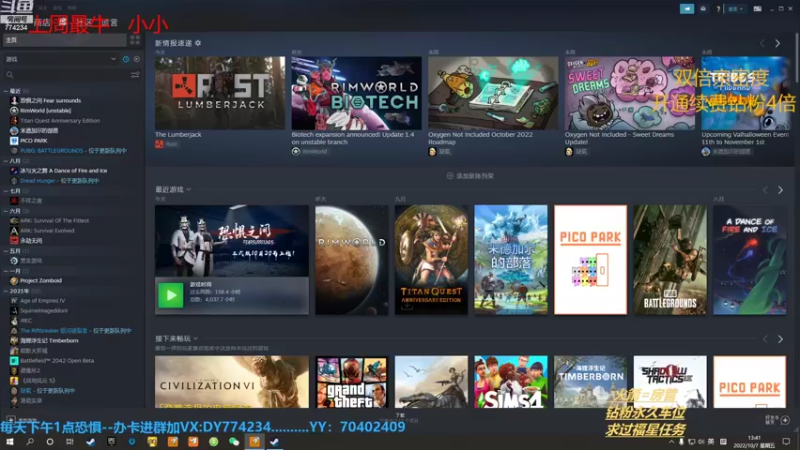Open Task View on taskbar
Image resolution: width=800 pixels, height=450 pixels.
tap(70, 441)
